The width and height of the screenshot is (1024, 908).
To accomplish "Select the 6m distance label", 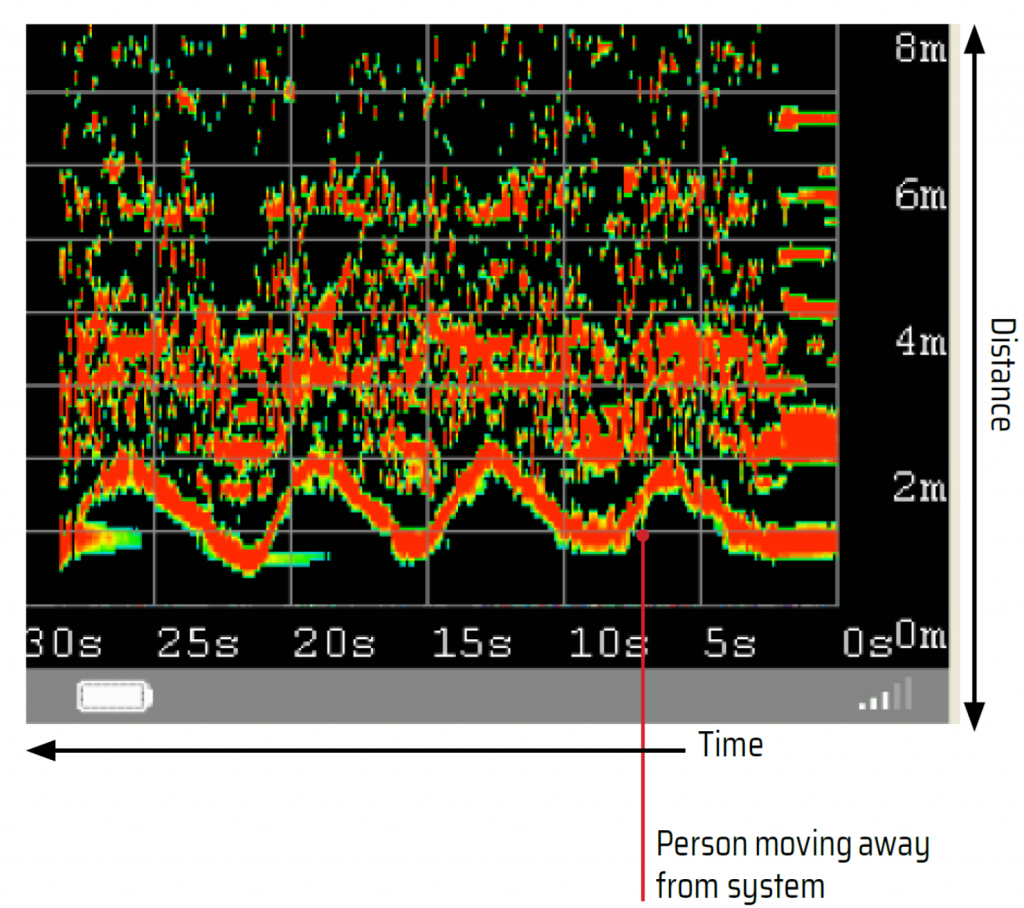I will pyautogui.click(x=919, y=195).
